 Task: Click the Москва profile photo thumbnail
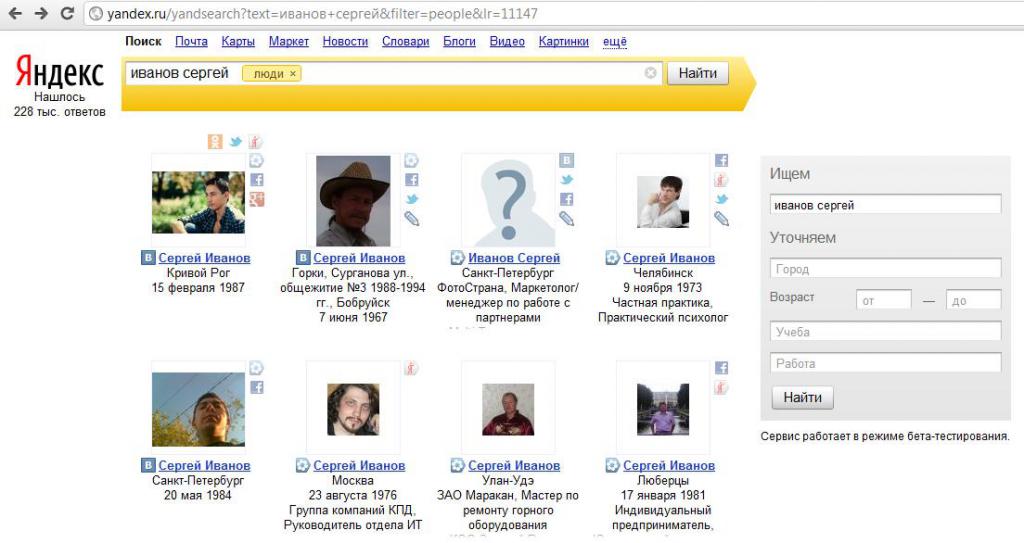pos(353,409)
